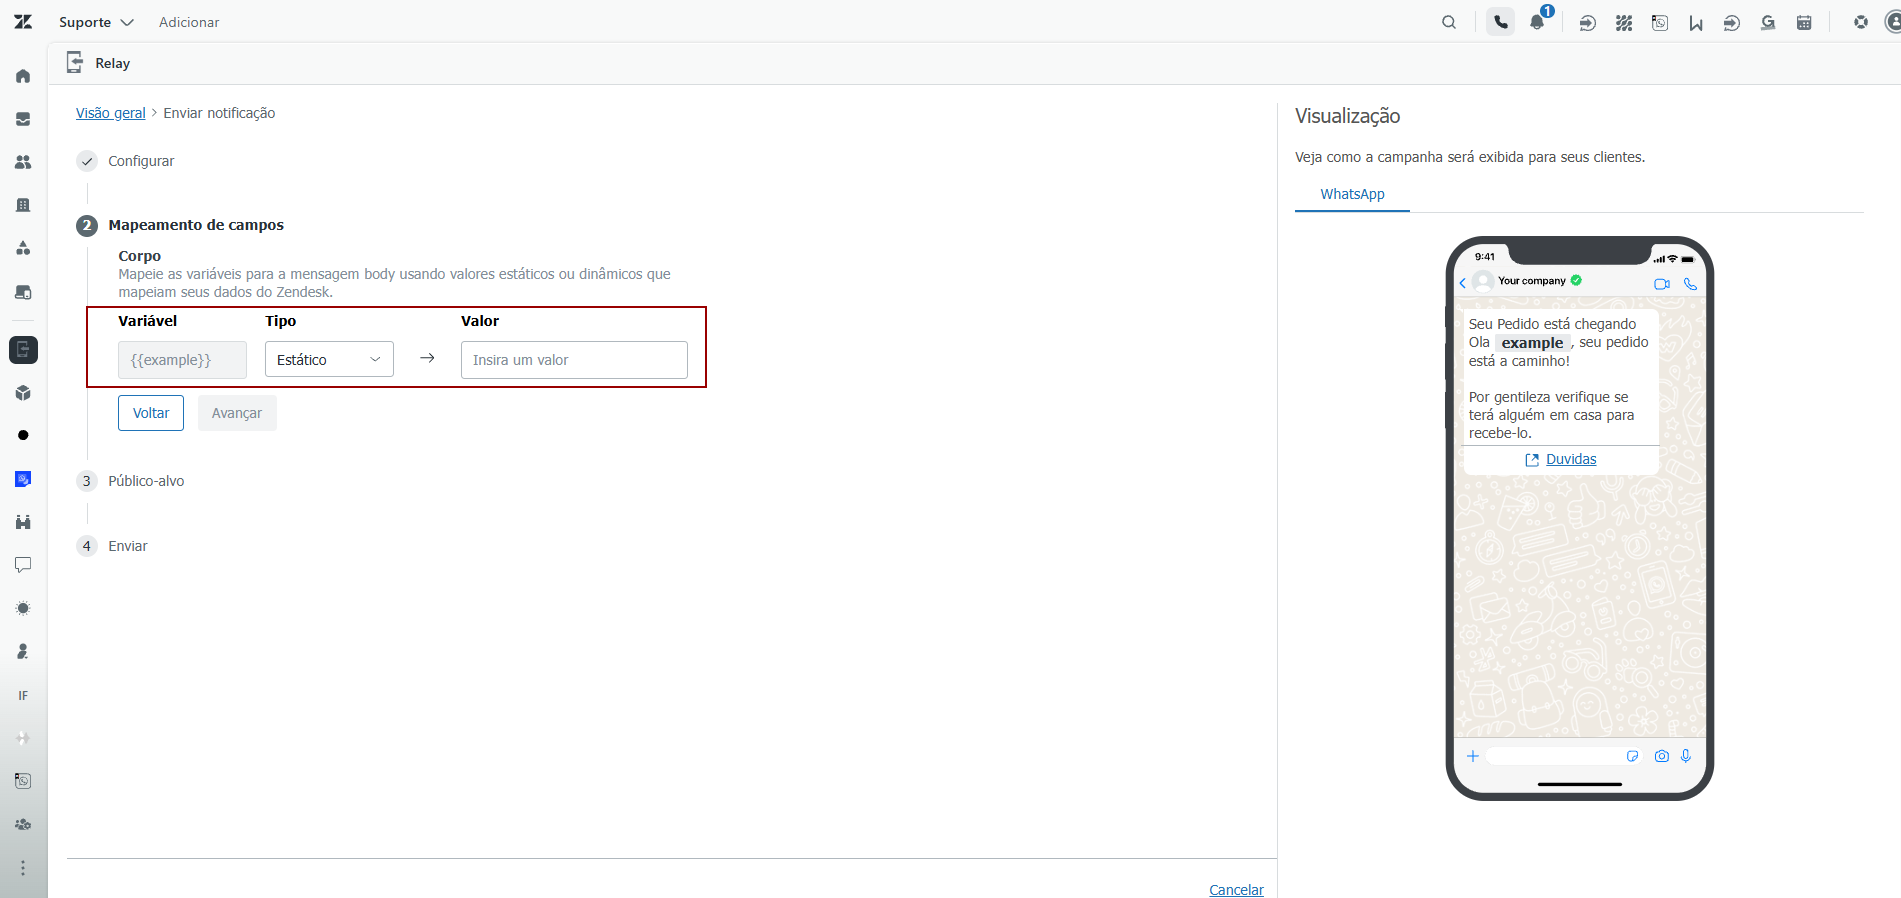Click the Duvidas link in phone preview
The width and height of the screenshot is (1901, 898).
coord(1571,459)
